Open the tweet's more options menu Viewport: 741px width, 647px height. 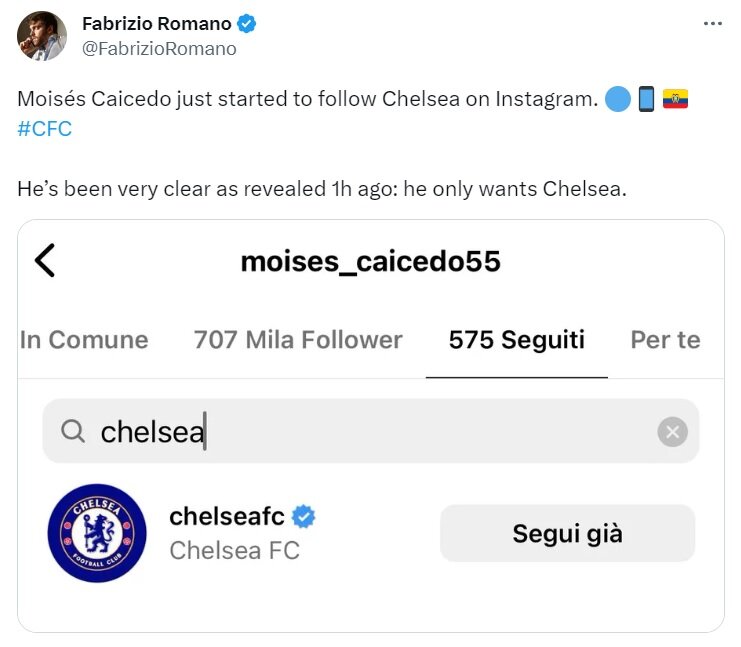click(x=712, y=24)
